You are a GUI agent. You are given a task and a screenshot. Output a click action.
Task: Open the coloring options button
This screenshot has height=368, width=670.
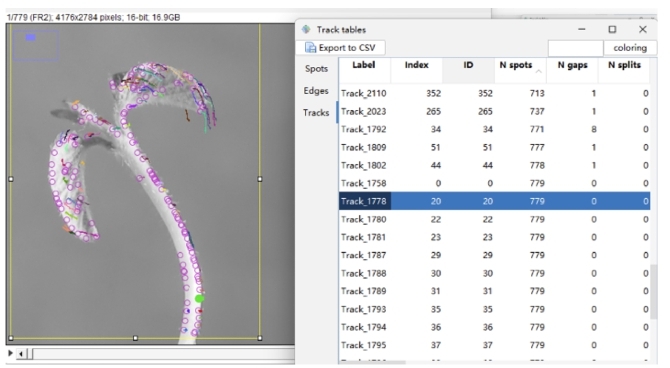(630, 48)
